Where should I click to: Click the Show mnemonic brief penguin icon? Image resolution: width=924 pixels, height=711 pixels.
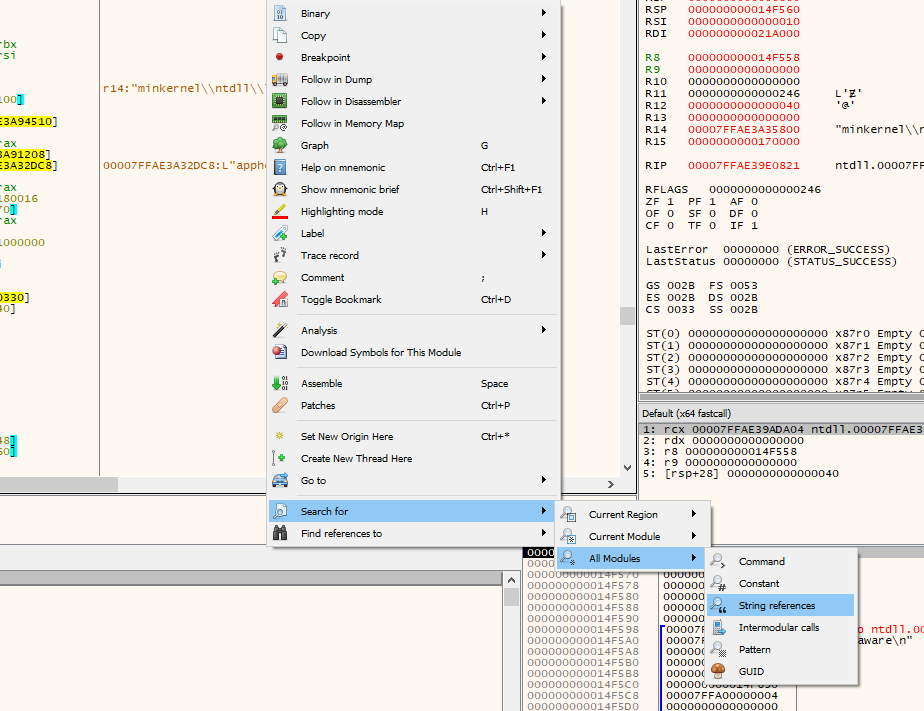280,189
